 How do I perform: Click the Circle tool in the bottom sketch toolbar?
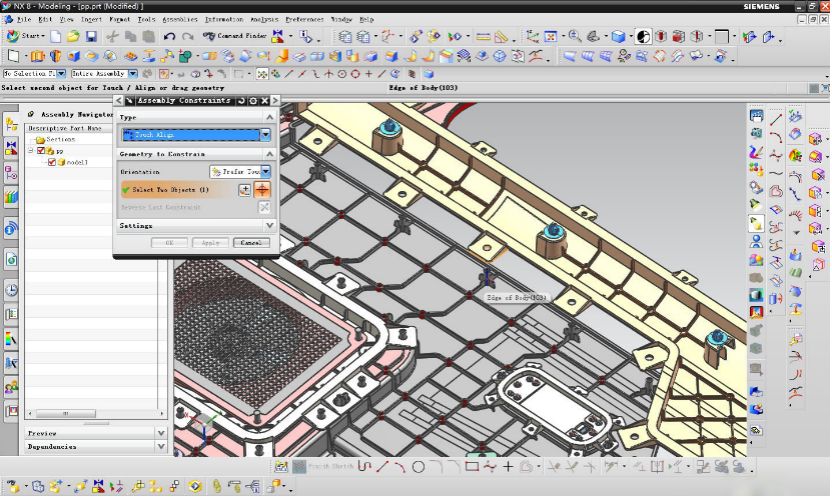pos(419,467)
